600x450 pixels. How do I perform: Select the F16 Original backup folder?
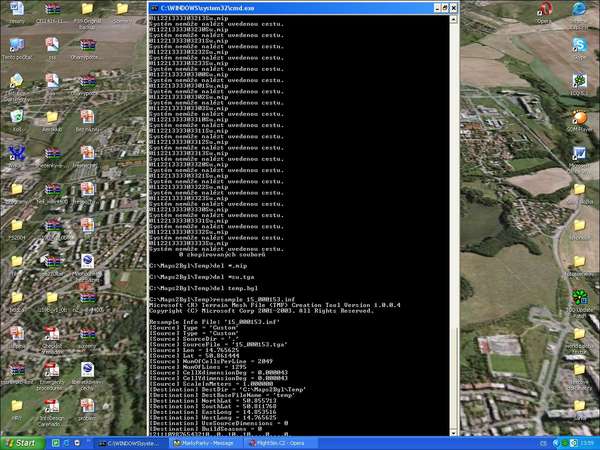[87, 15]
